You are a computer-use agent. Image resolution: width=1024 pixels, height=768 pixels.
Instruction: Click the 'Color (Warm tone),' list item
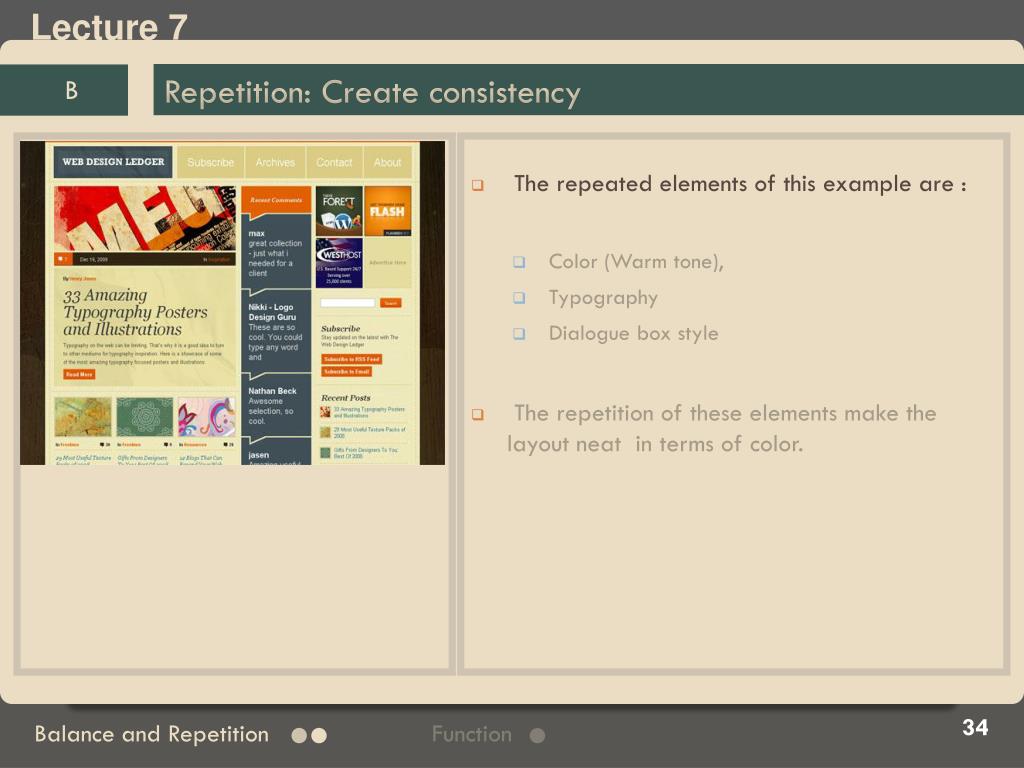pyautogui.click(x=636, y=262)
